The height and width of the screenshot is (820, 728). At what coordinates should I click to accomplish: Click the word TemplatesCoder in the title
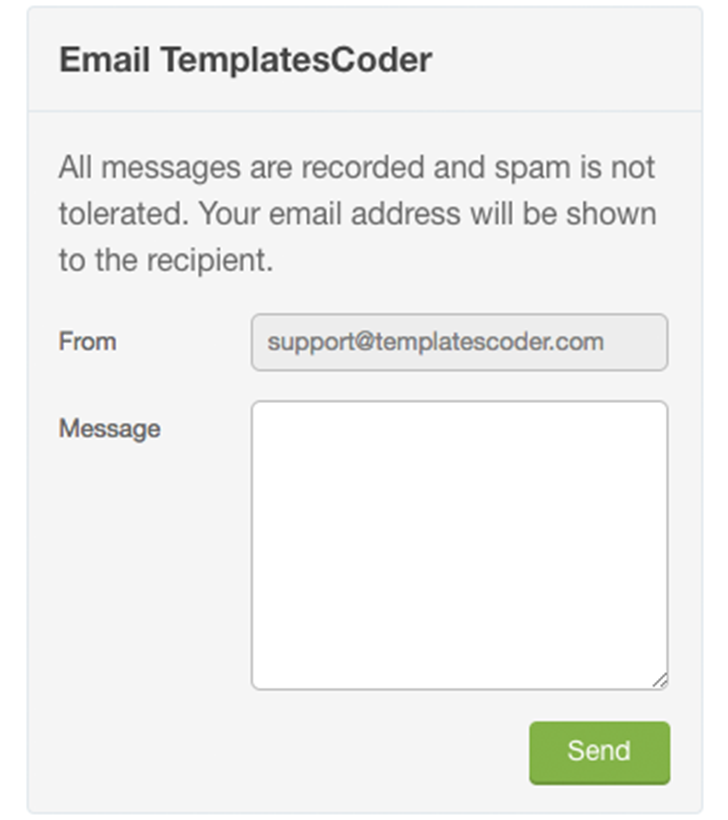click(296, 60)
